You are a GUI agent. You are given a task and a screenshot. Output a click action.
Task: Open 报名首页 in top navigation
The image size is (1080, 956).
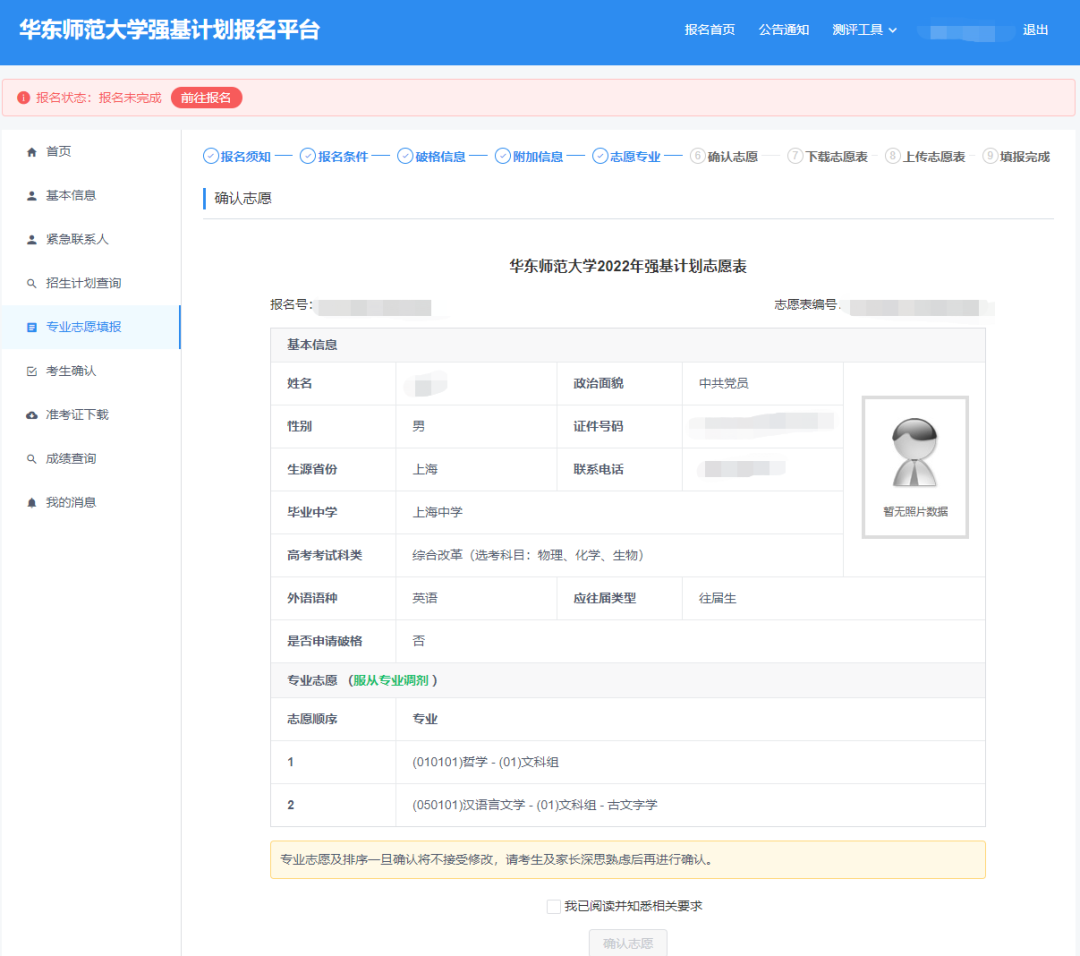coord(709,30)
